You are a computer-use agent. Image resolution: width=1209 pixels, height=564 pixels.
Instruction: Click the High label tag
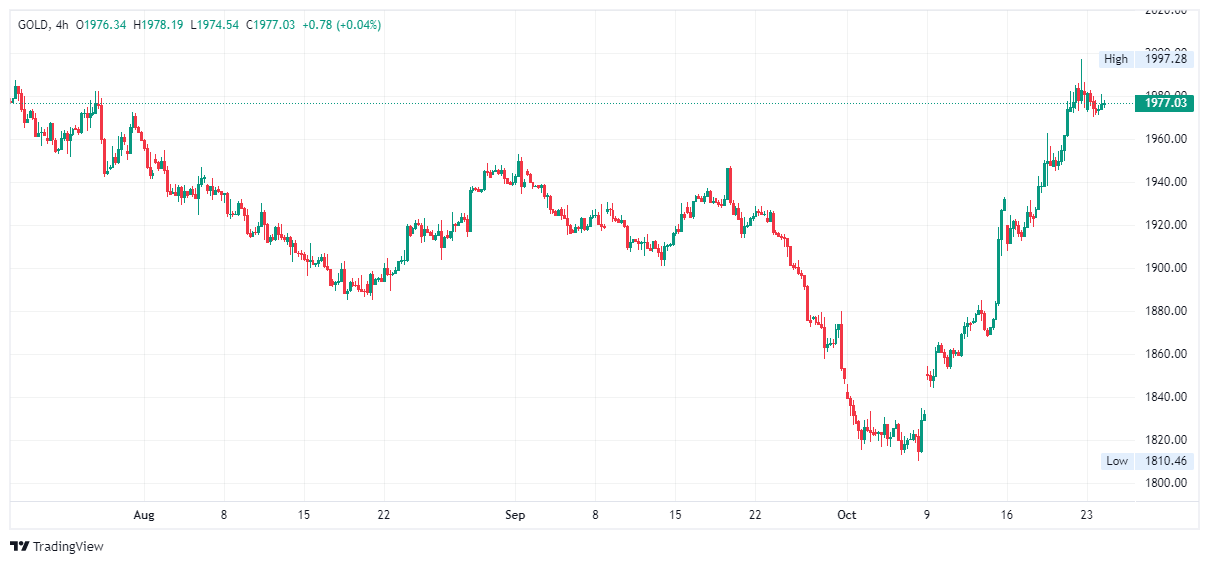click(1115, 59)
